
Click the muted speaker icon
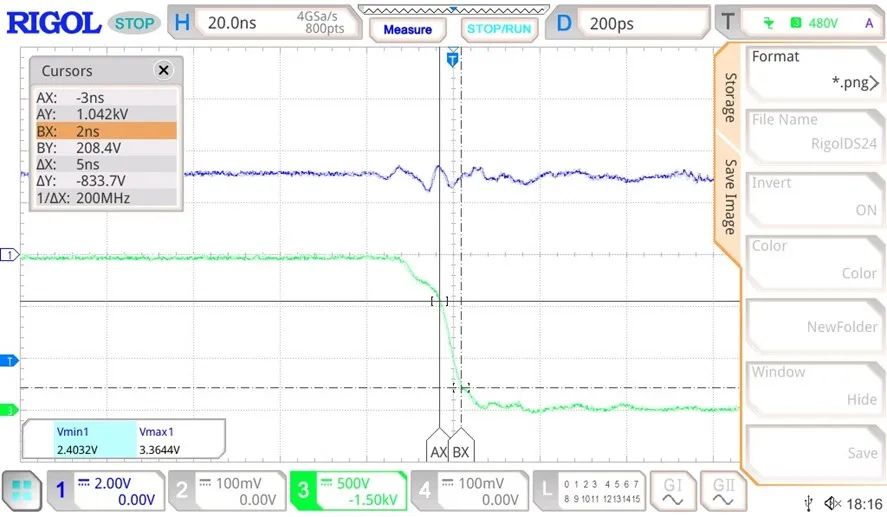coord(833,503)
